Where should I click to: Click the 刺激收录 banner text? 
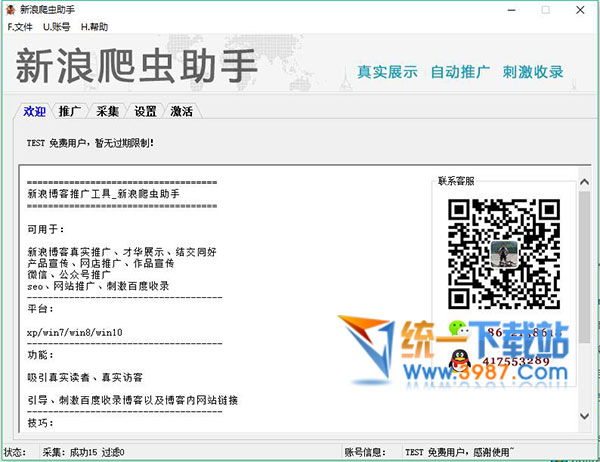(x=533, y=72)
